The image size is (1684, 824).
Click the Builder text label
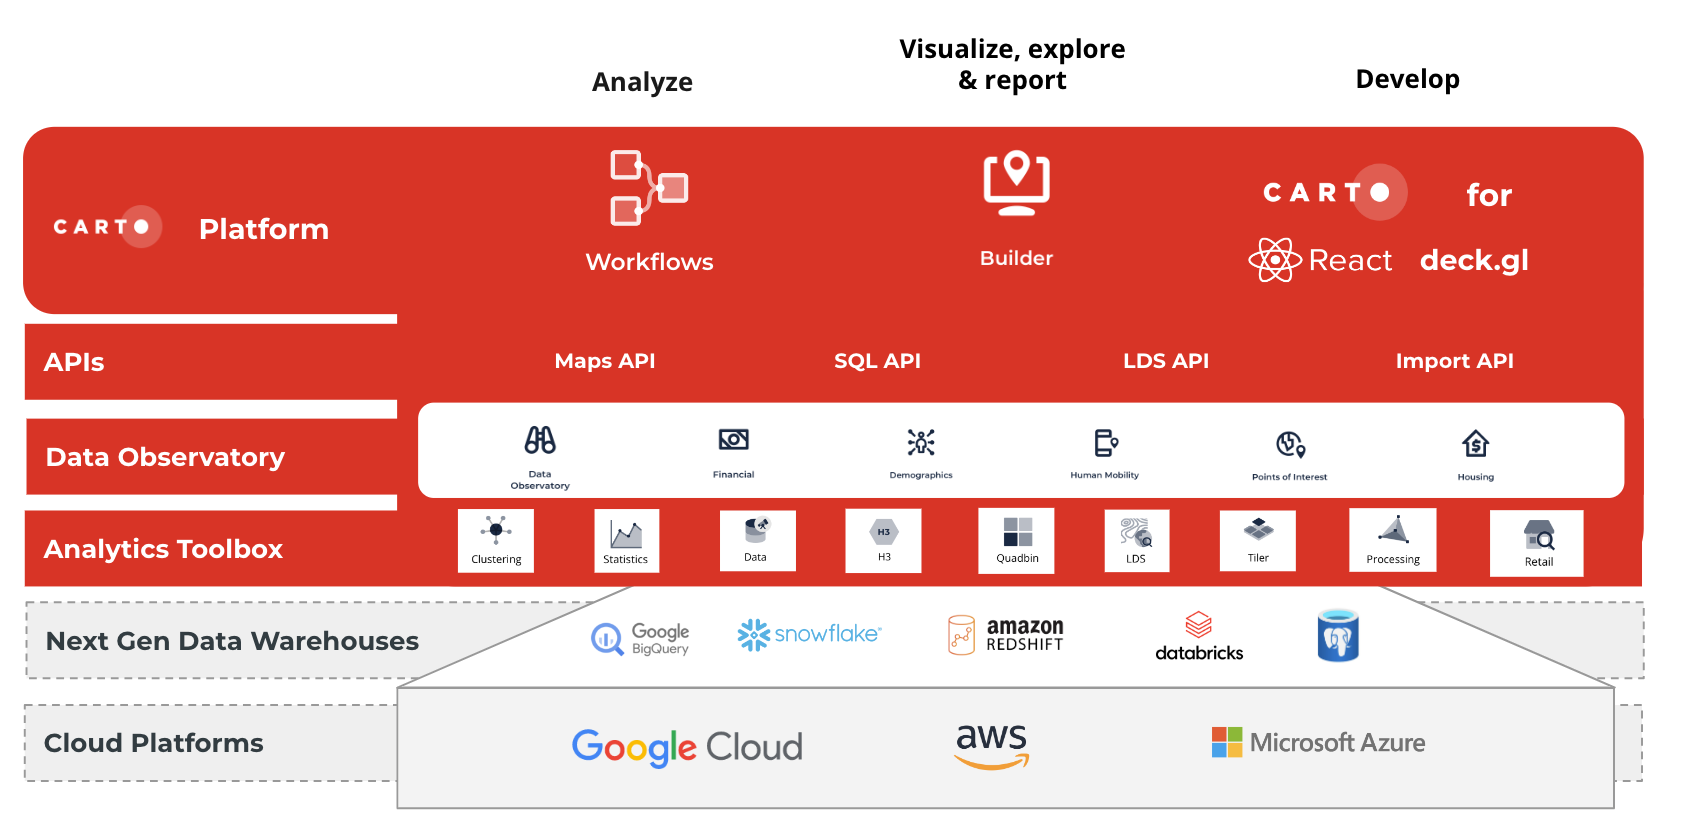[x=1016, y=258]
